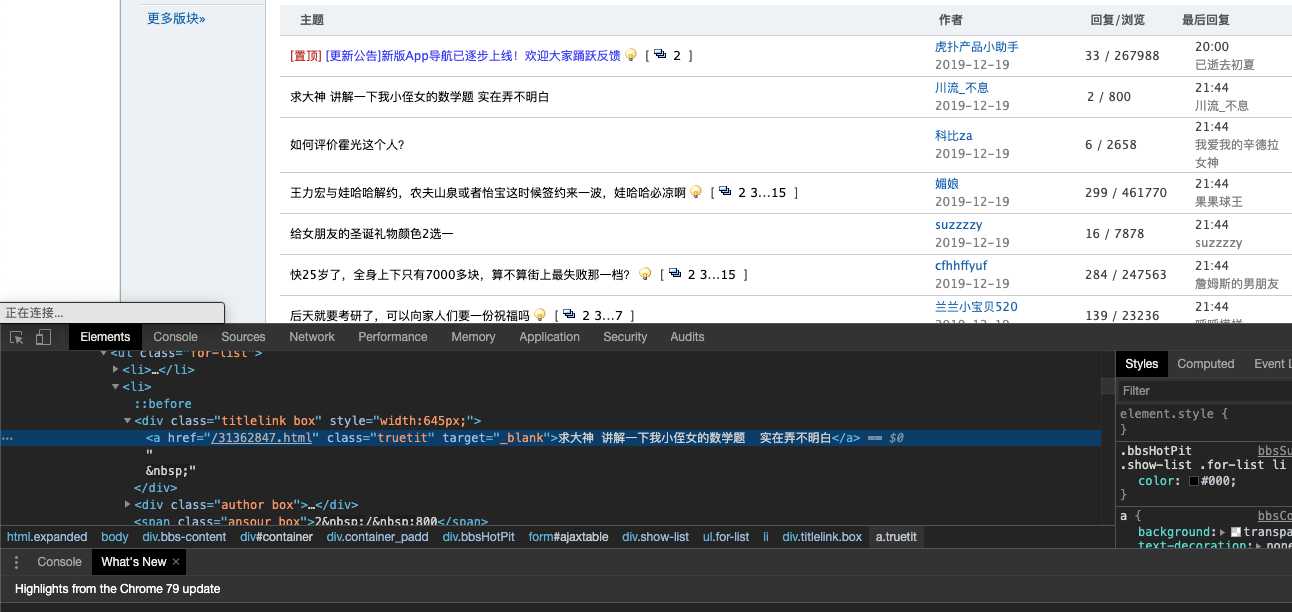Go to page 15 of 王力宏 thread
This screenshot has width=1292, height=612.
click(779, 193)
